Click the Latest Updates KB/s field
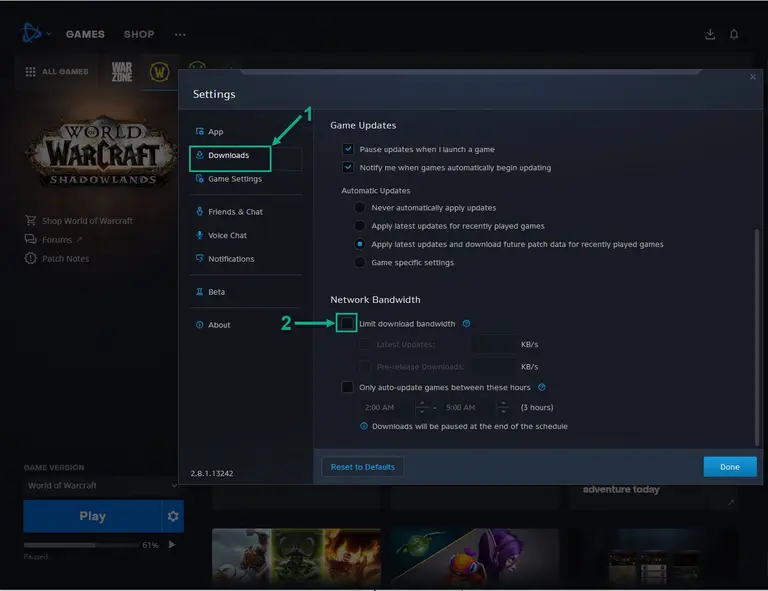768x591 pixels. tap(494, 344)
